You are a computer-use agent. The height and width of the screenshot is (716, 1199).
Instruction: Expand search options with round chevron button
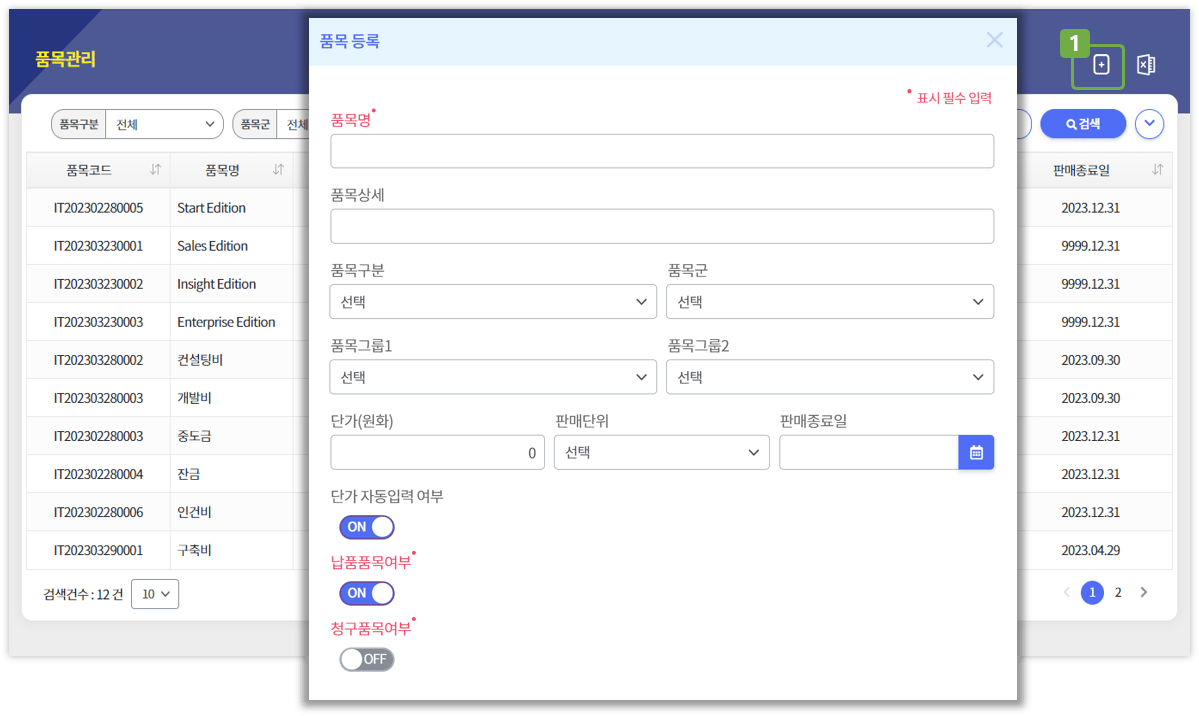pos(1149,124)
